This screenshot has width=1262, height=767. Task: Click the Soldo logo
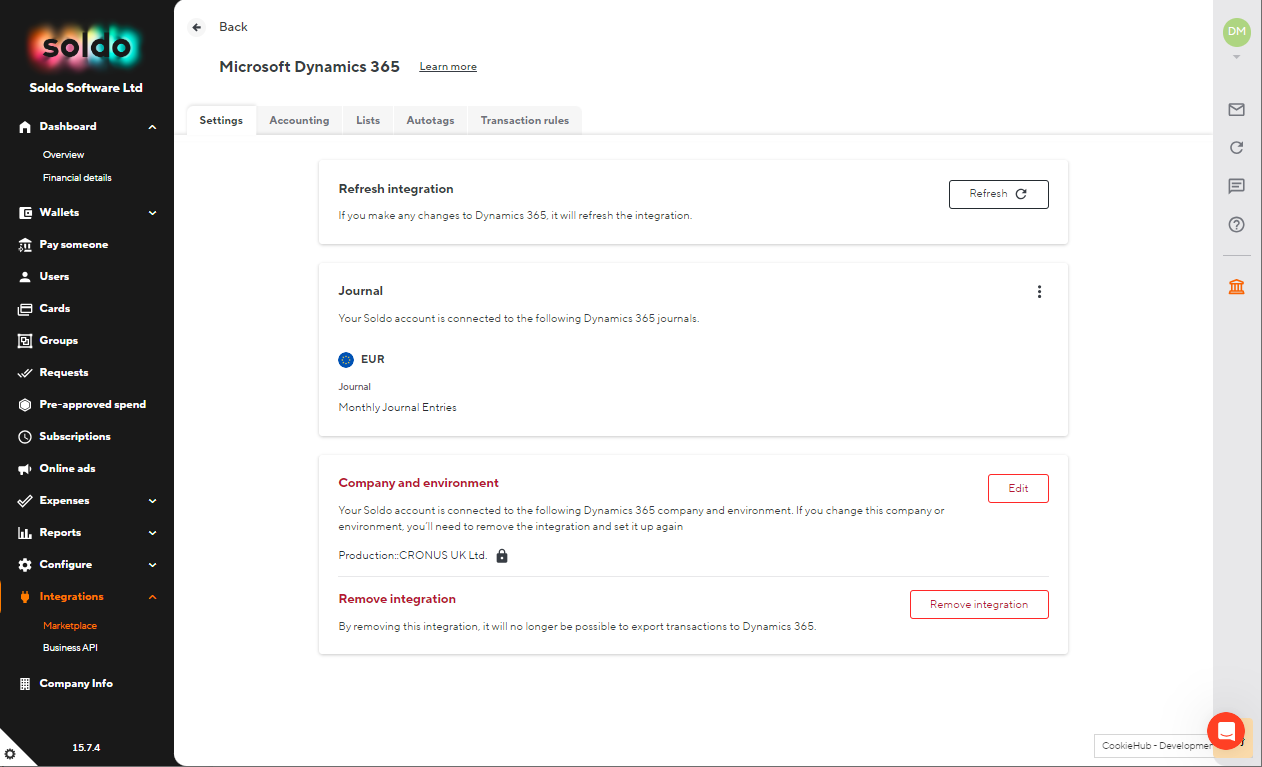click(x=85, y=47)
